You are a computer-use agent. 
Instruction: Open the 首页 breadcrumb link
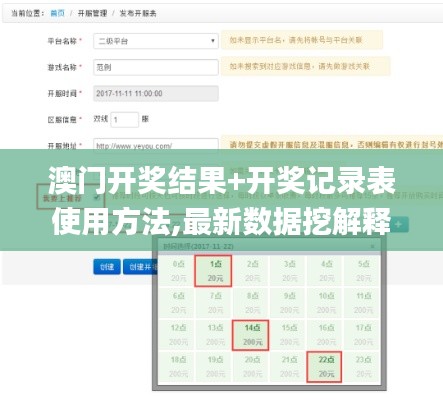coord(57,13)
